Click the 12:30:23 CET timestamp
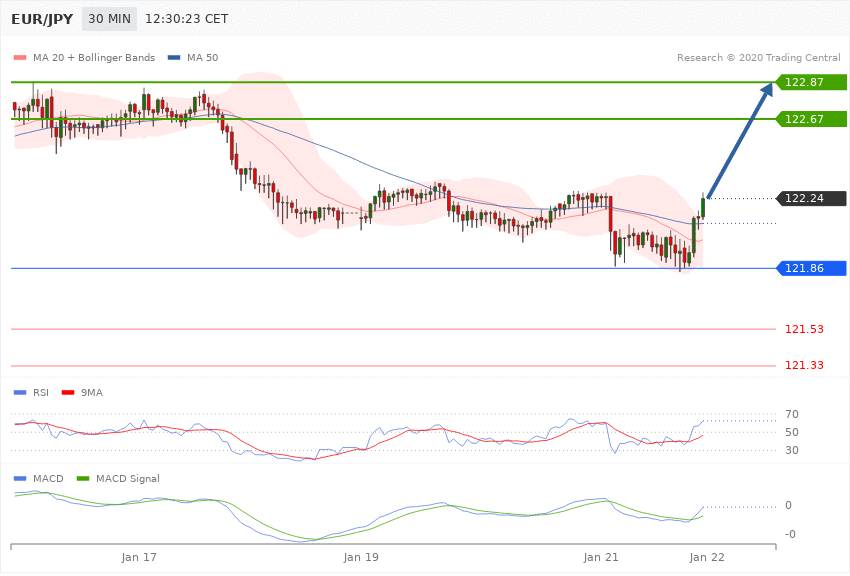The height and width of the screenshot is (576, 850). click(186, 19)
